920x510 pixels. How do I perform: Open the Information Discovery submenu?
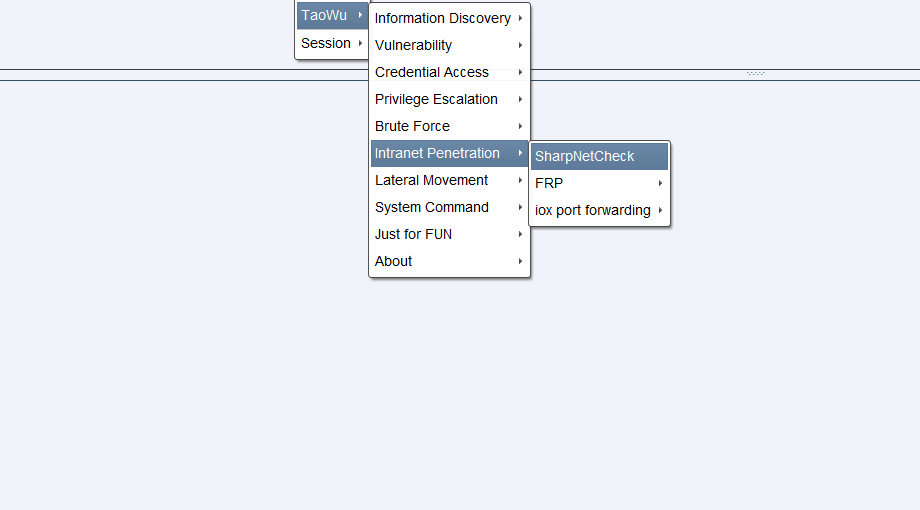(x=442, y=18)
